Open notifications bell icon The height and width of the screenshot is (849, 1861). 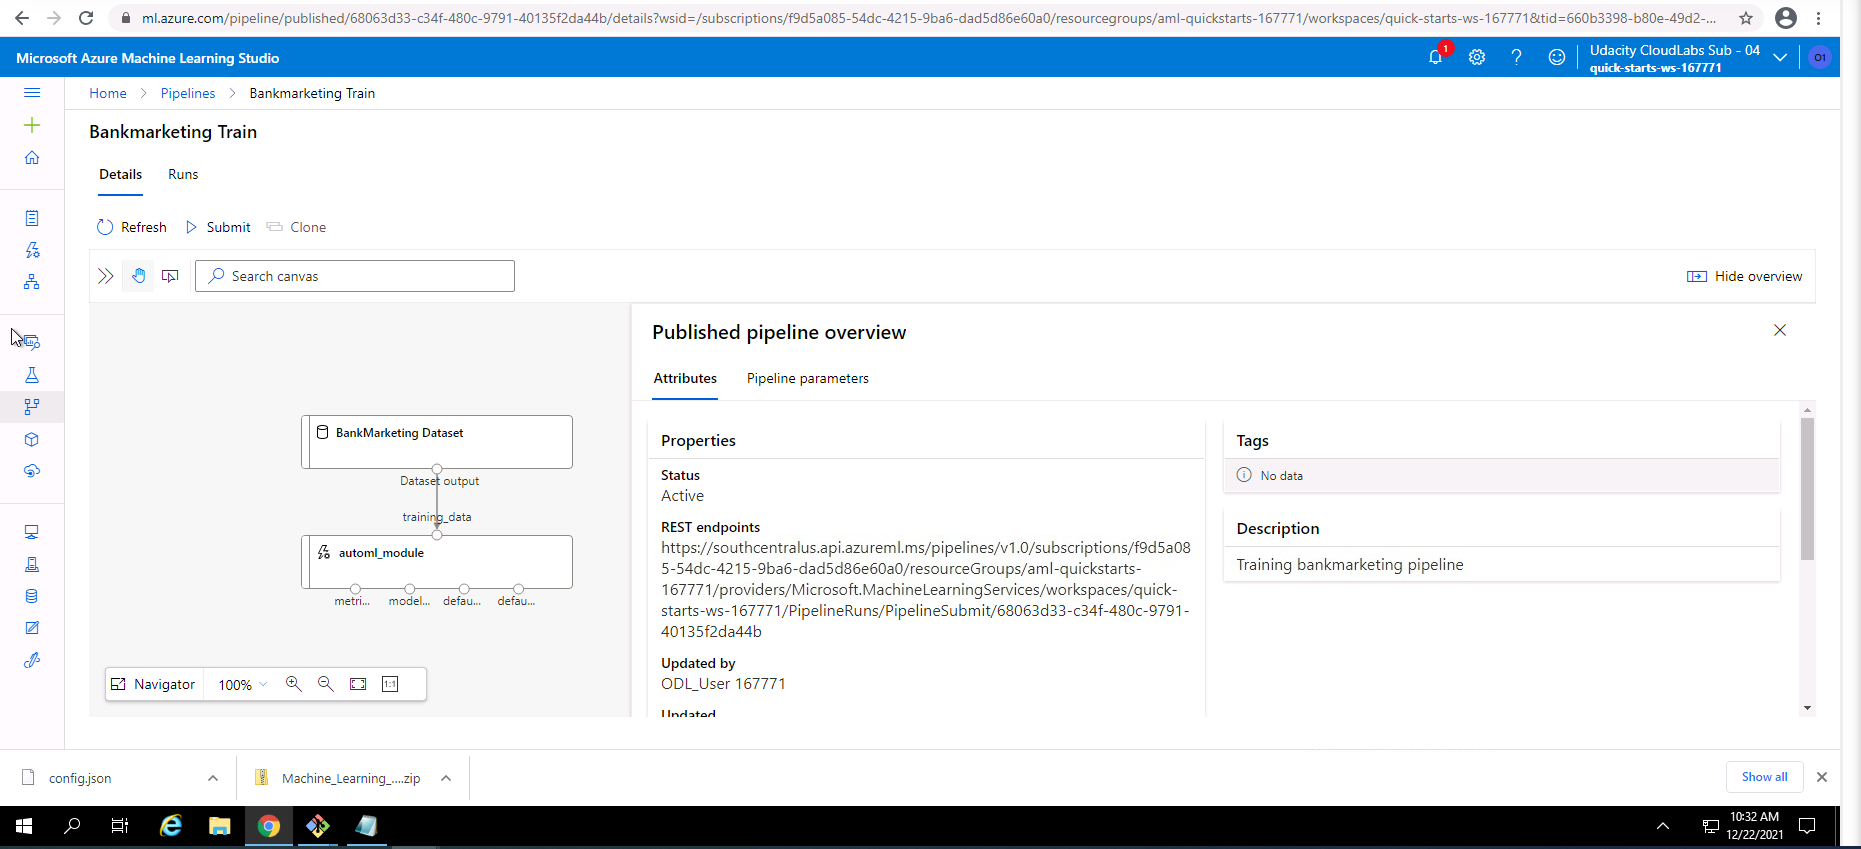click(1436, 57)
